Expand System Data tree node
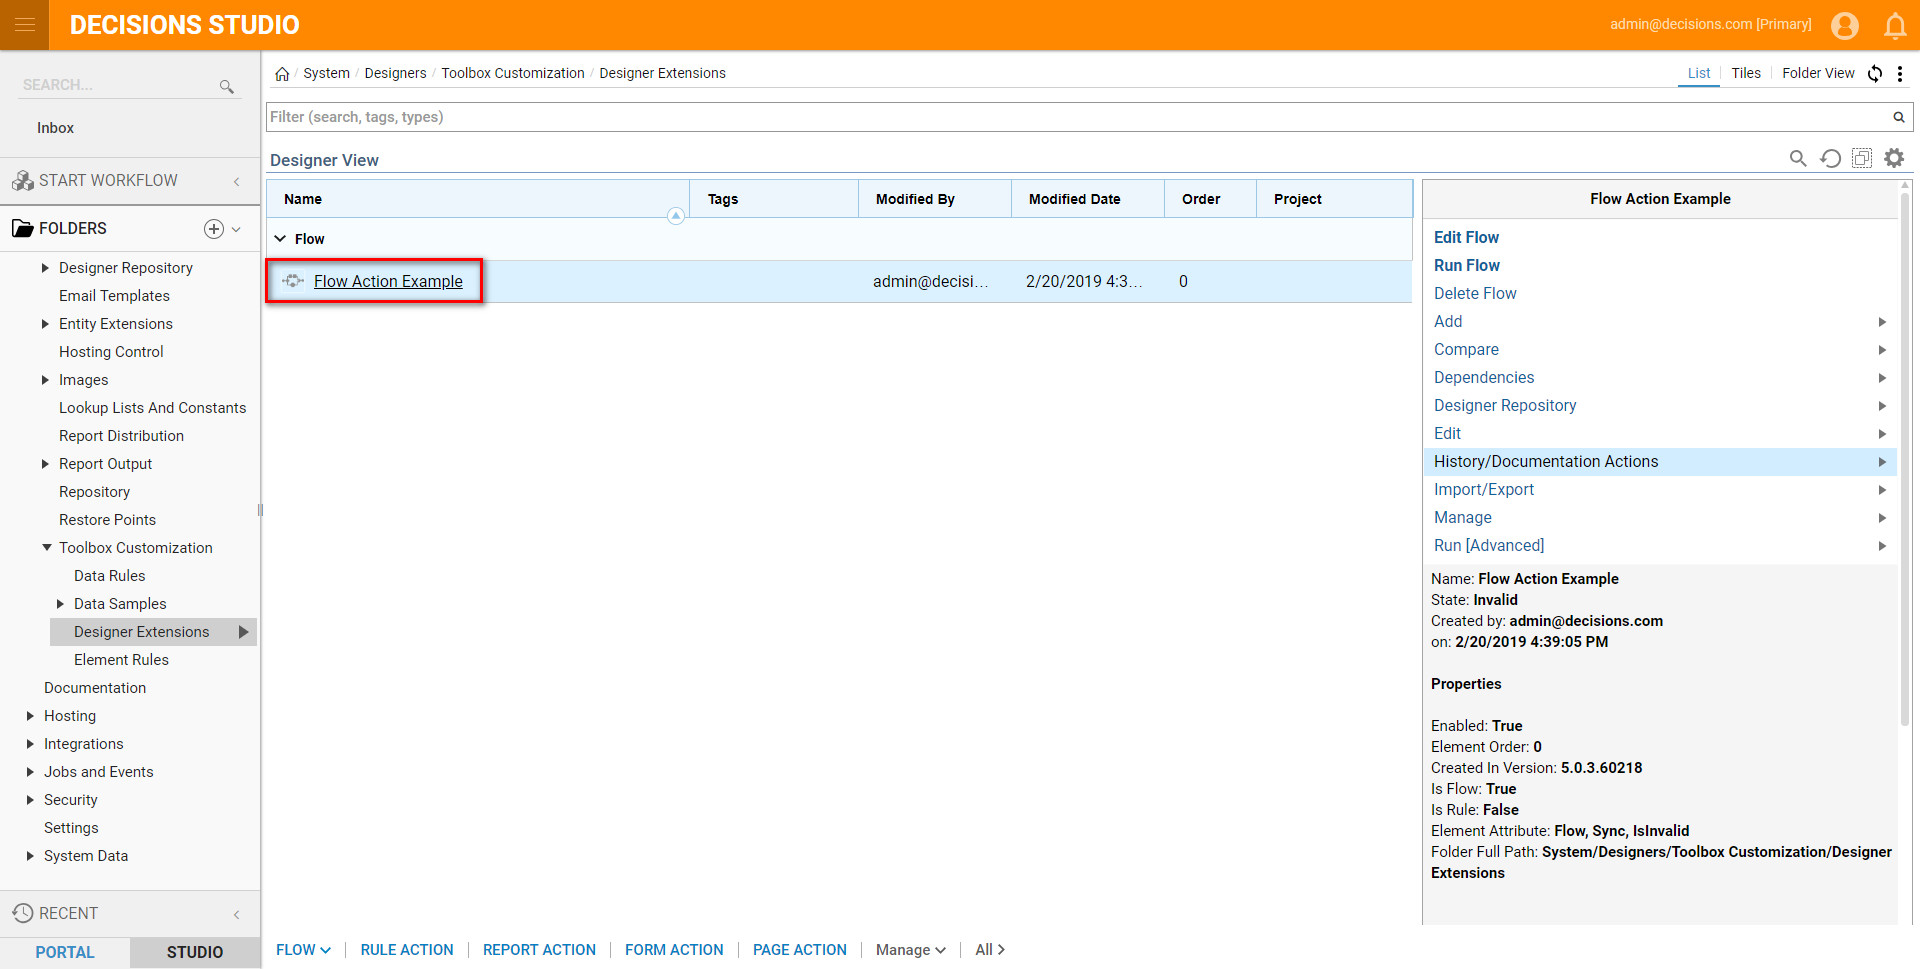The height and width of the screenshot is (969, 1920). coord(30,856)
